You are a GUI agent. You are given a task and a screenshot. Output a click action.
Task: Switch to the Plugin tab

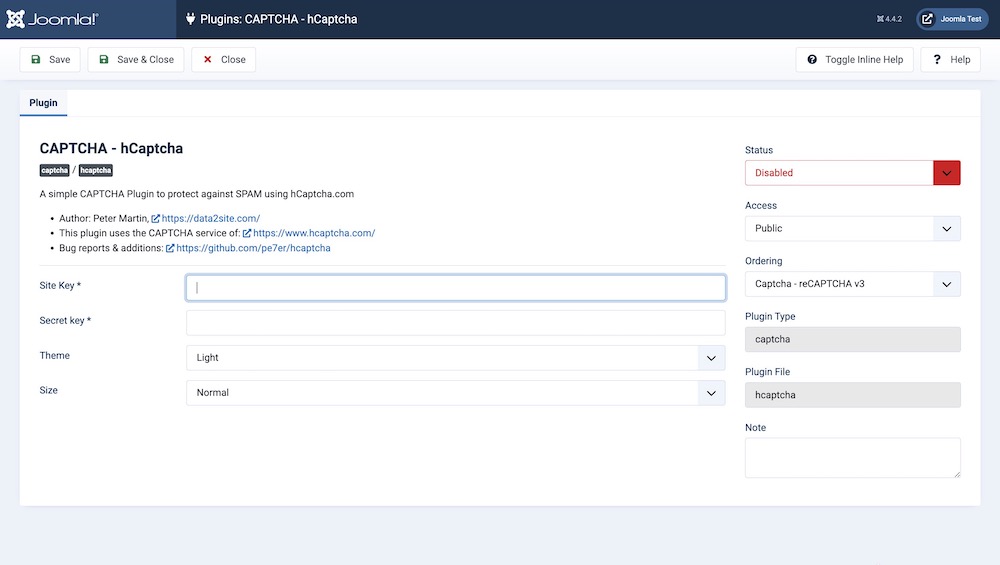[x=43, y=103]
